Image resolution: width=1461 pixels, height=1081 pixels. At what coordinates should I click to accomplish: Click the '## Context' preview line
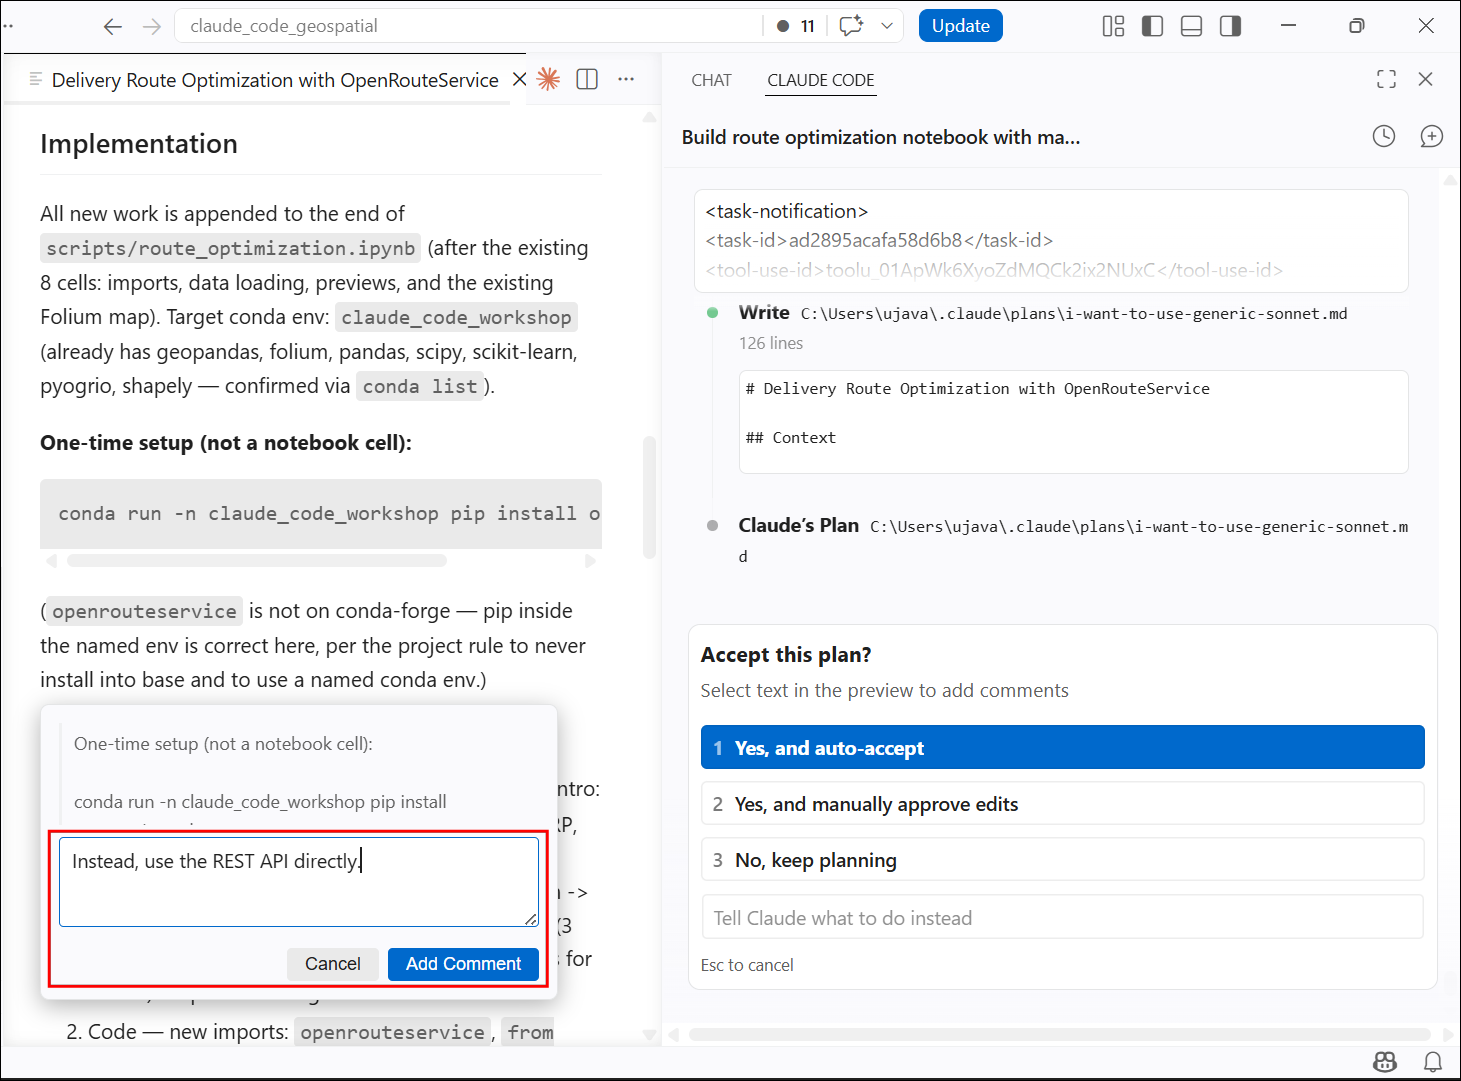pos(791,438)
